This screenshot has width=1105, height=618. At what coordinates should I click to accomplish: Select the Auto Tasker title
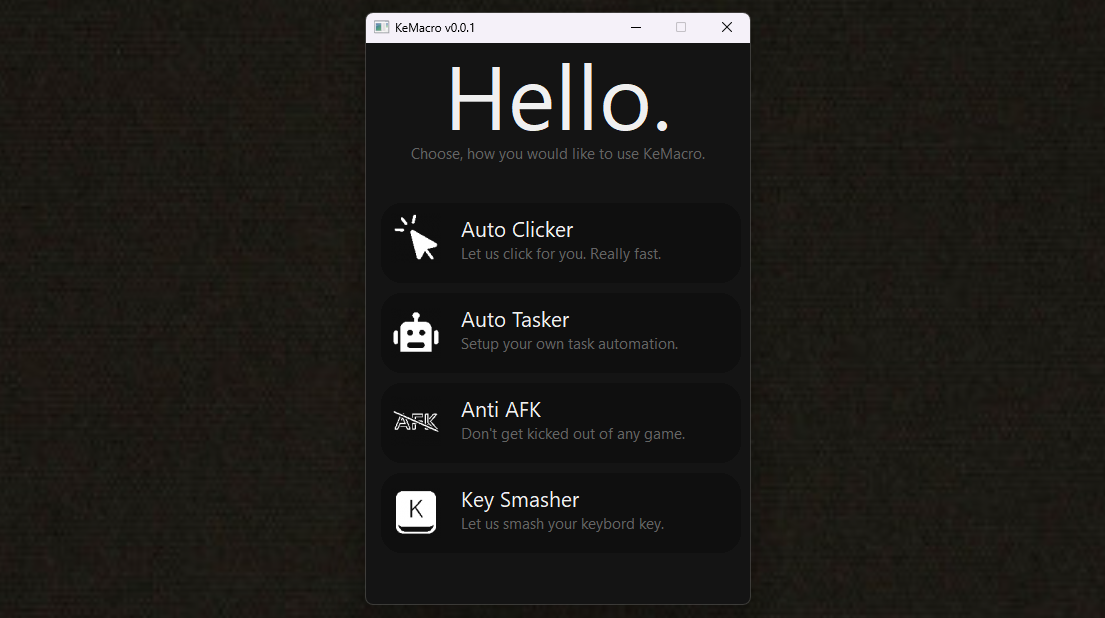click(514, 320)
